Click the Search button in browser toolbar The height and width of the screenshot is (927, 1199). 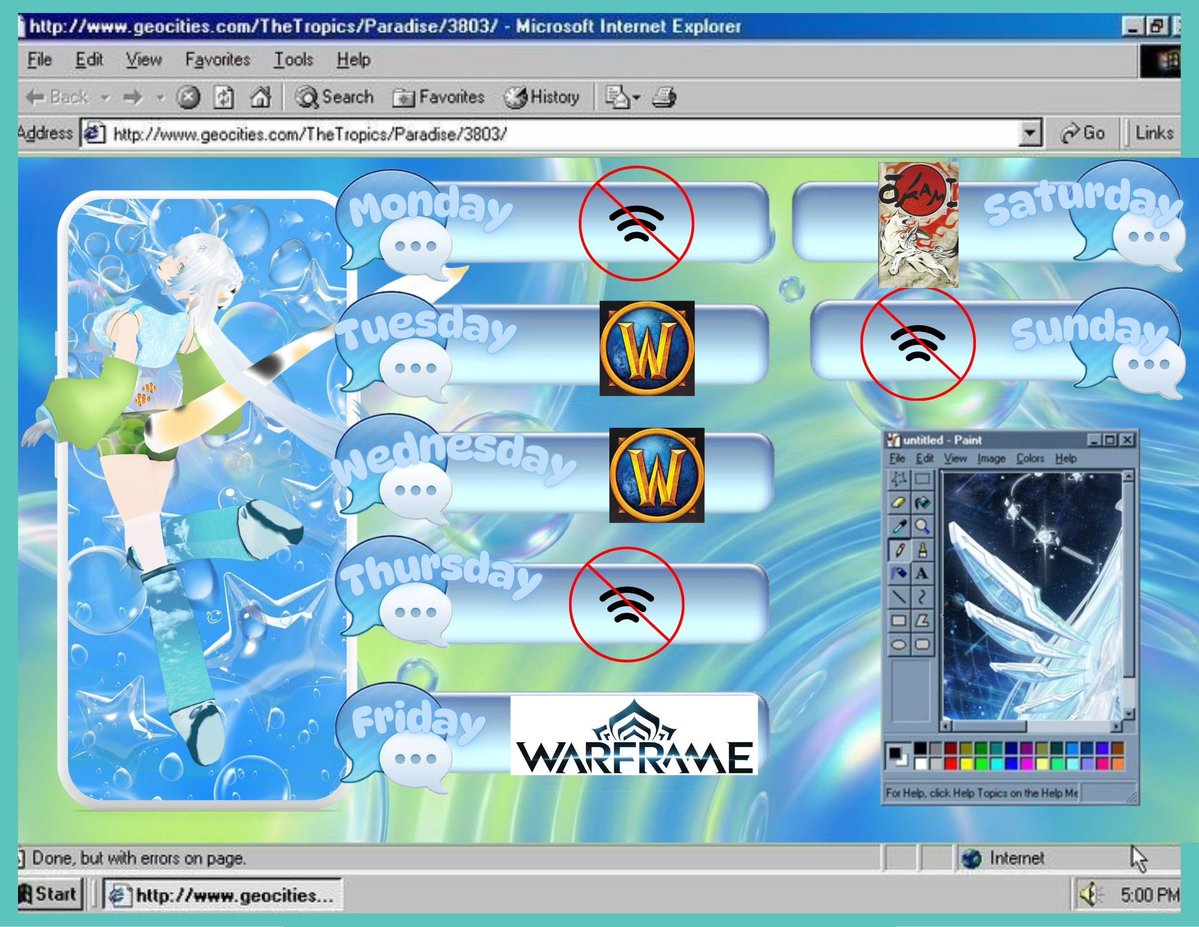335,97
